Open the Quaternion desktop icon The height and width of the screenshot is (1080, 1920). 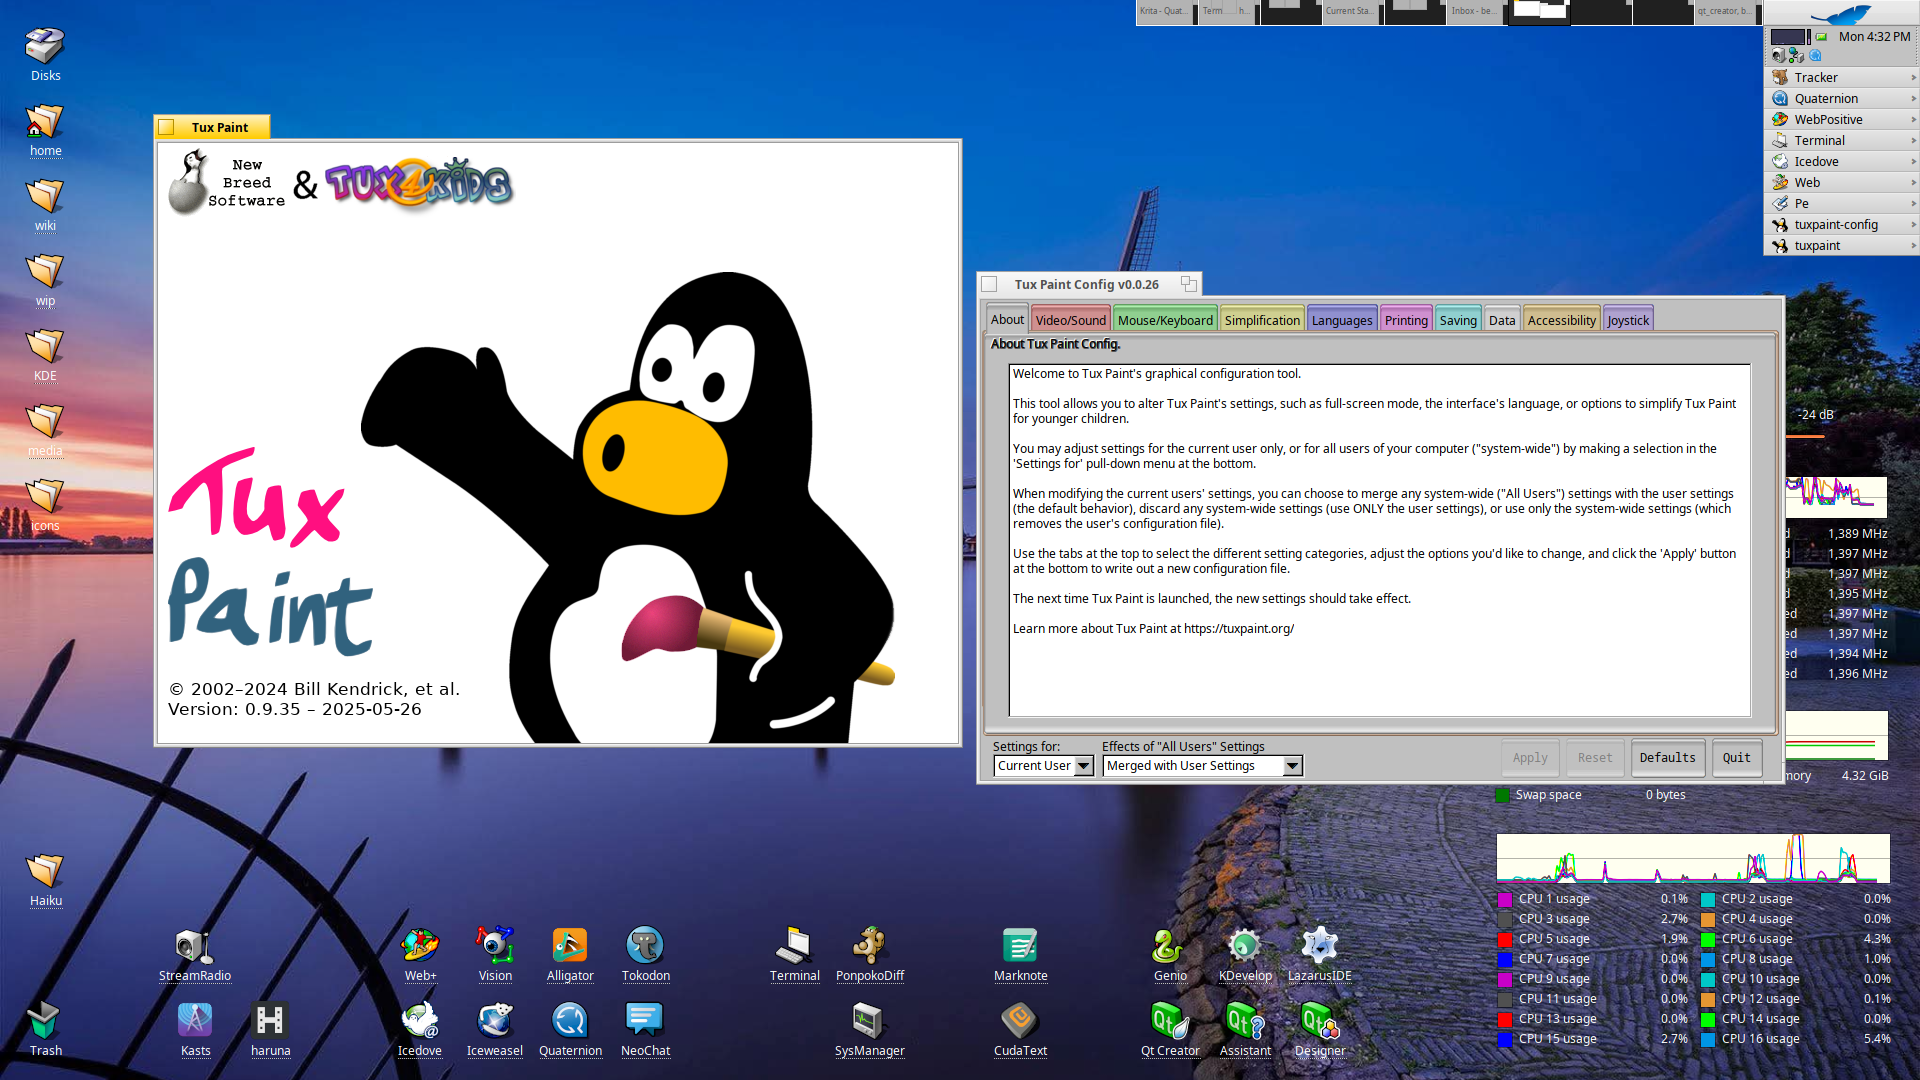click(570, 1021)
